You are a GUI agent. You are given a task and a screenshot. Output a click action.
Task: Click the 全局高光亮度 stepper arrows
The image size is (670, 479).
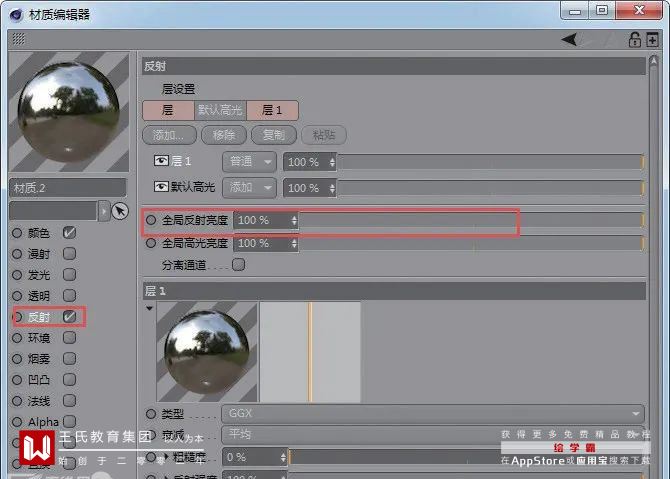click(x=294, y=244)
